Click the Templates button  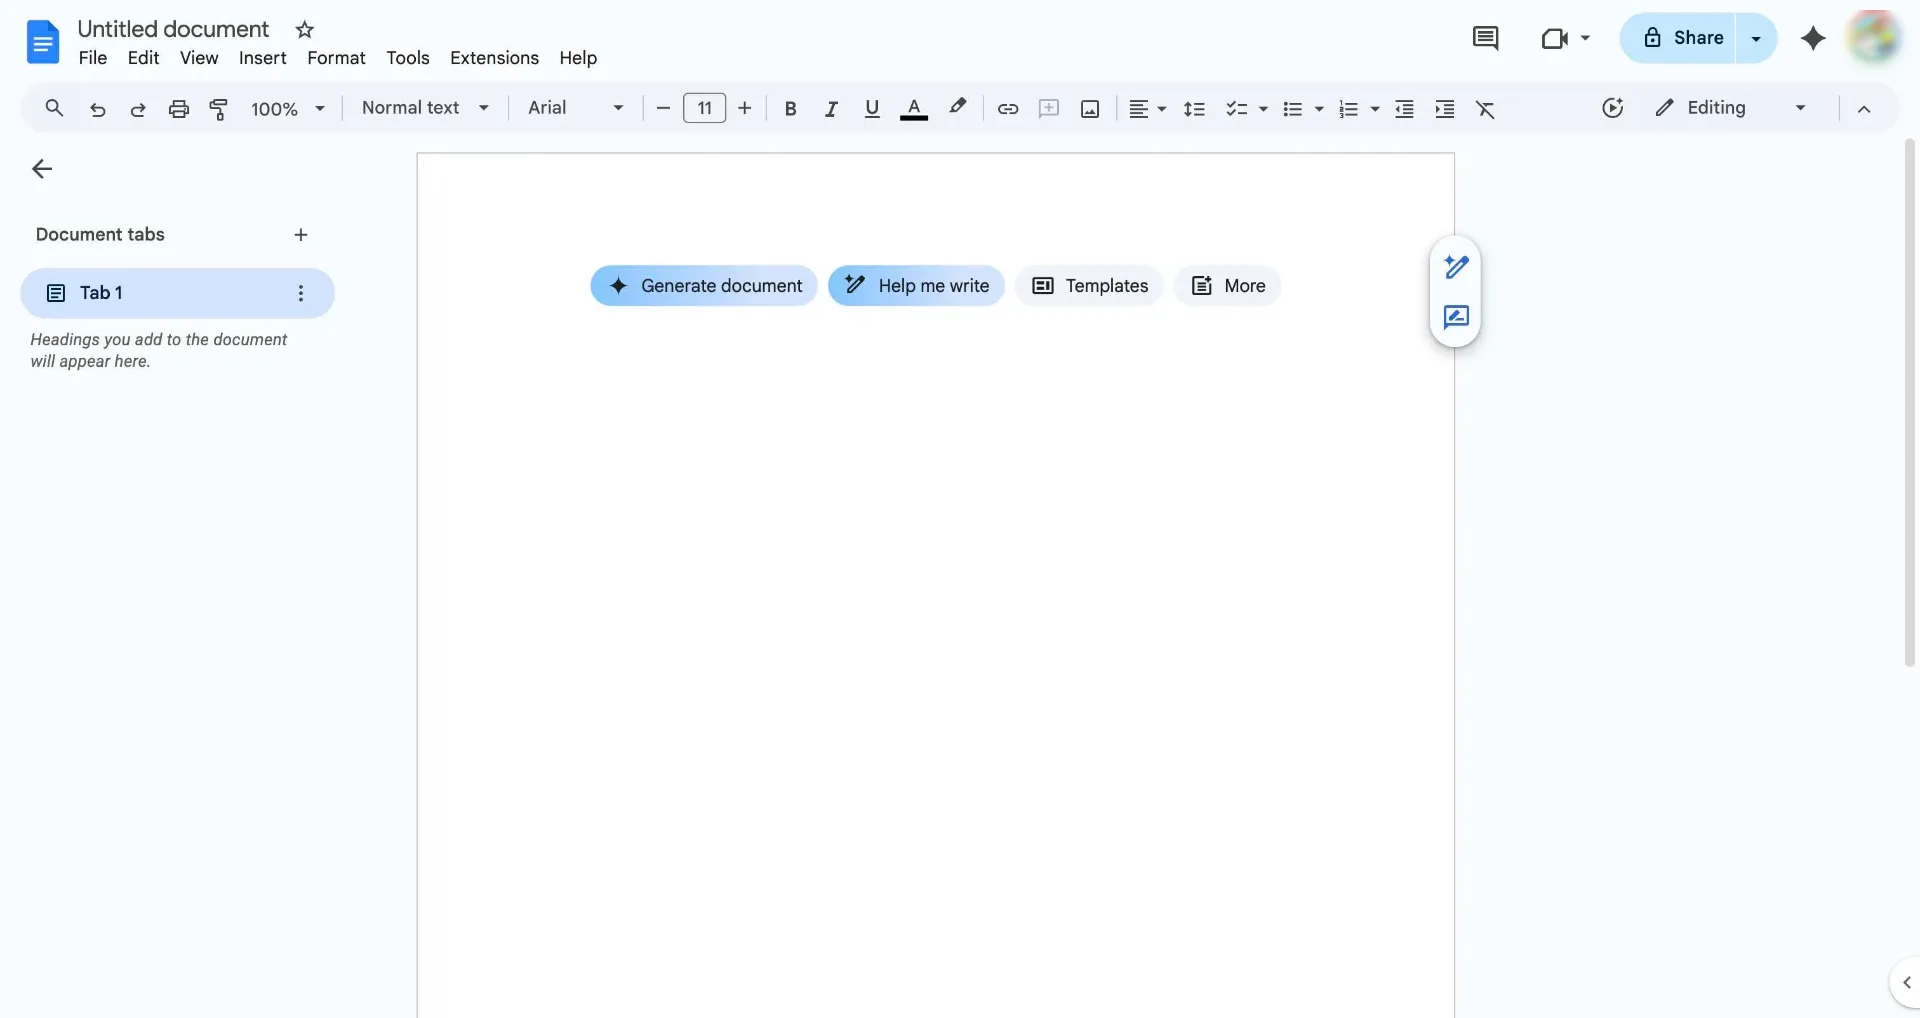click(1089, 286)
